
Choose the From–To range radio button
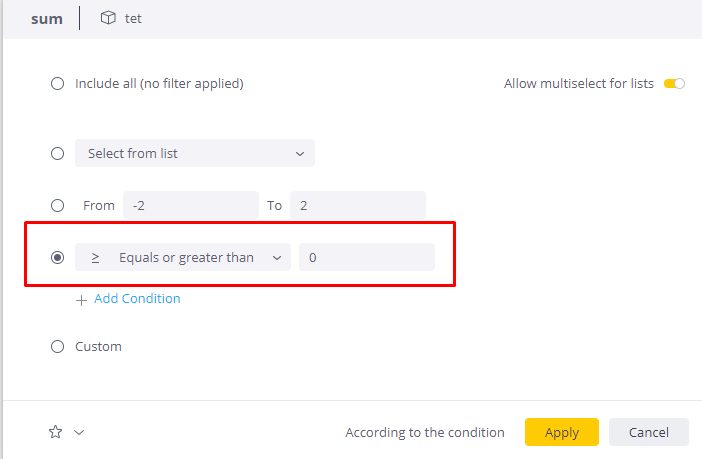coord(58,205)
